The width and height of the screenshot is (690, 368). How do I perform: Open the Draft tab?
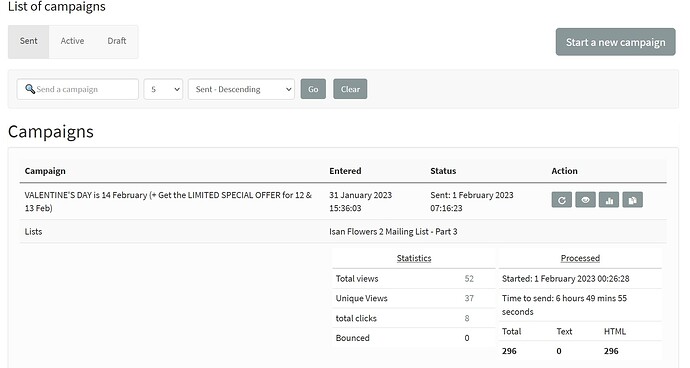(117, 41)
